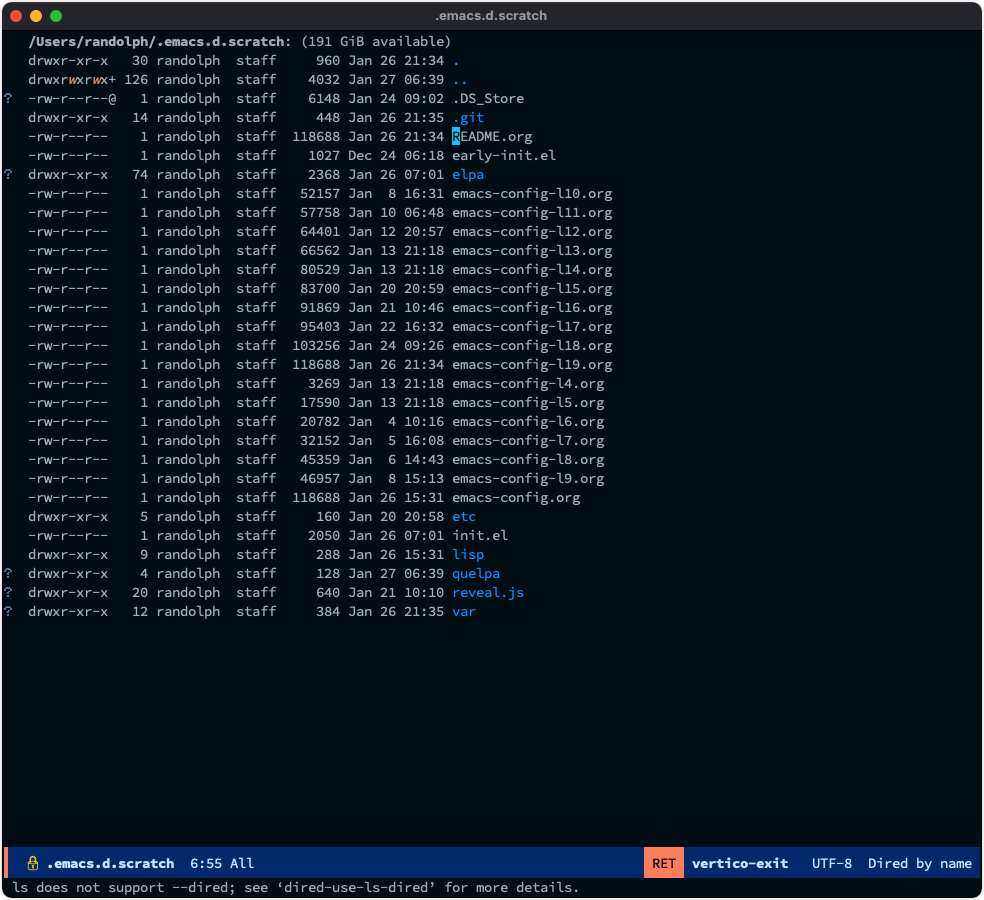Open the etc directory

[464, 517]
